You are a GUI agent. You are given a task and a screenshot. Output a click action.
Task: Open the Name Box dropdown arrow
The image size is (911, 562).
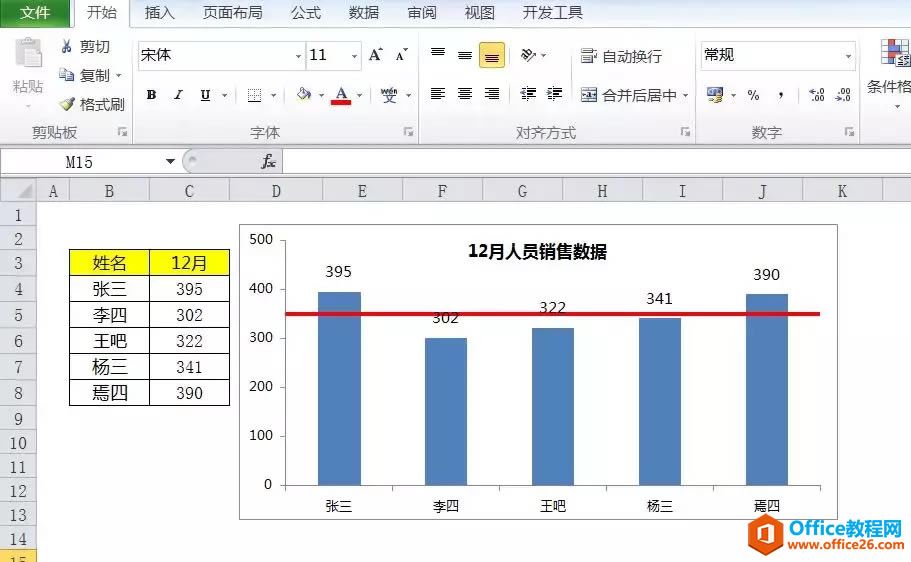tap(170, 162)
